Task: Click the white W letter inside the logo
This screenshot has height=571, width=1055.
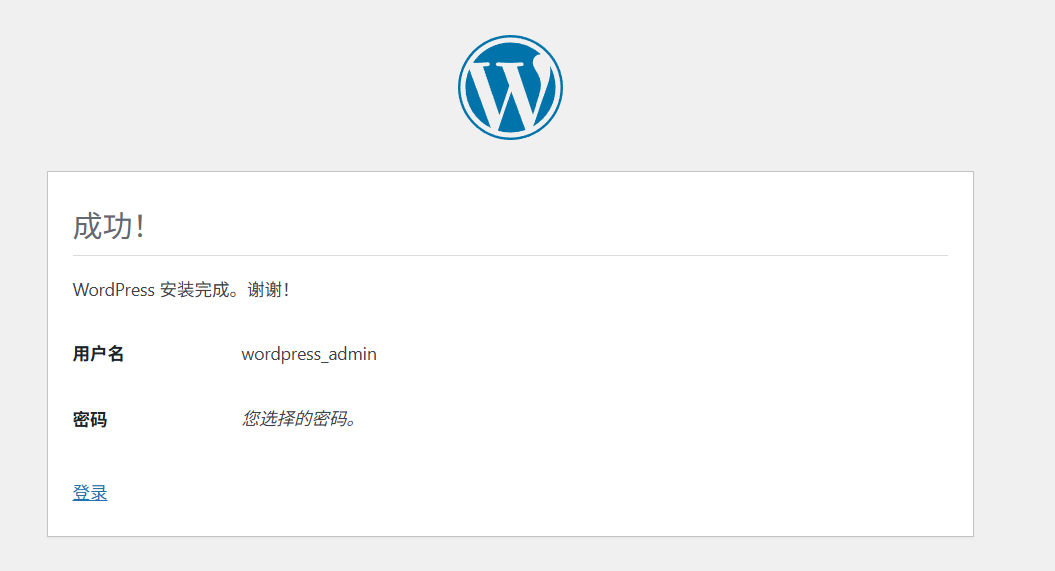Action: [510, 90]
